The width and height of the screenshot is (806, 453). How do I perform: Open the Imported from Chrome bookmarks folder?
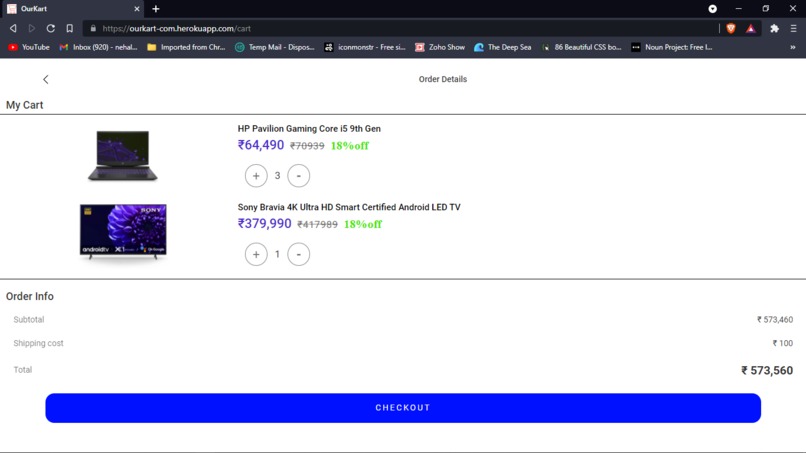186,47
